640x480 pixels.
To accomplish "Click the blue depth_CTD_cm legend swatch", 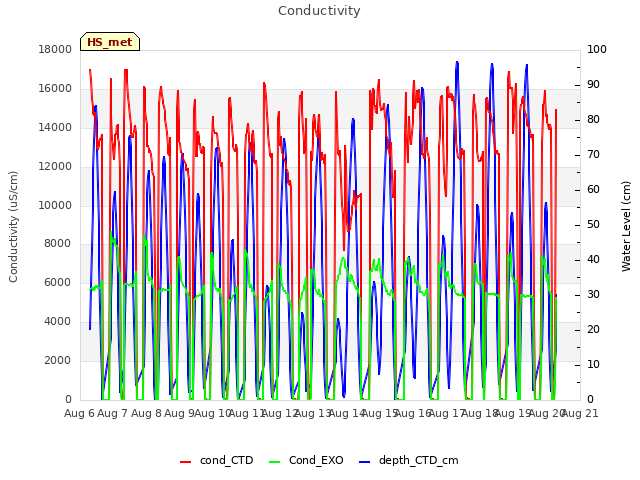I will [364, 462].
